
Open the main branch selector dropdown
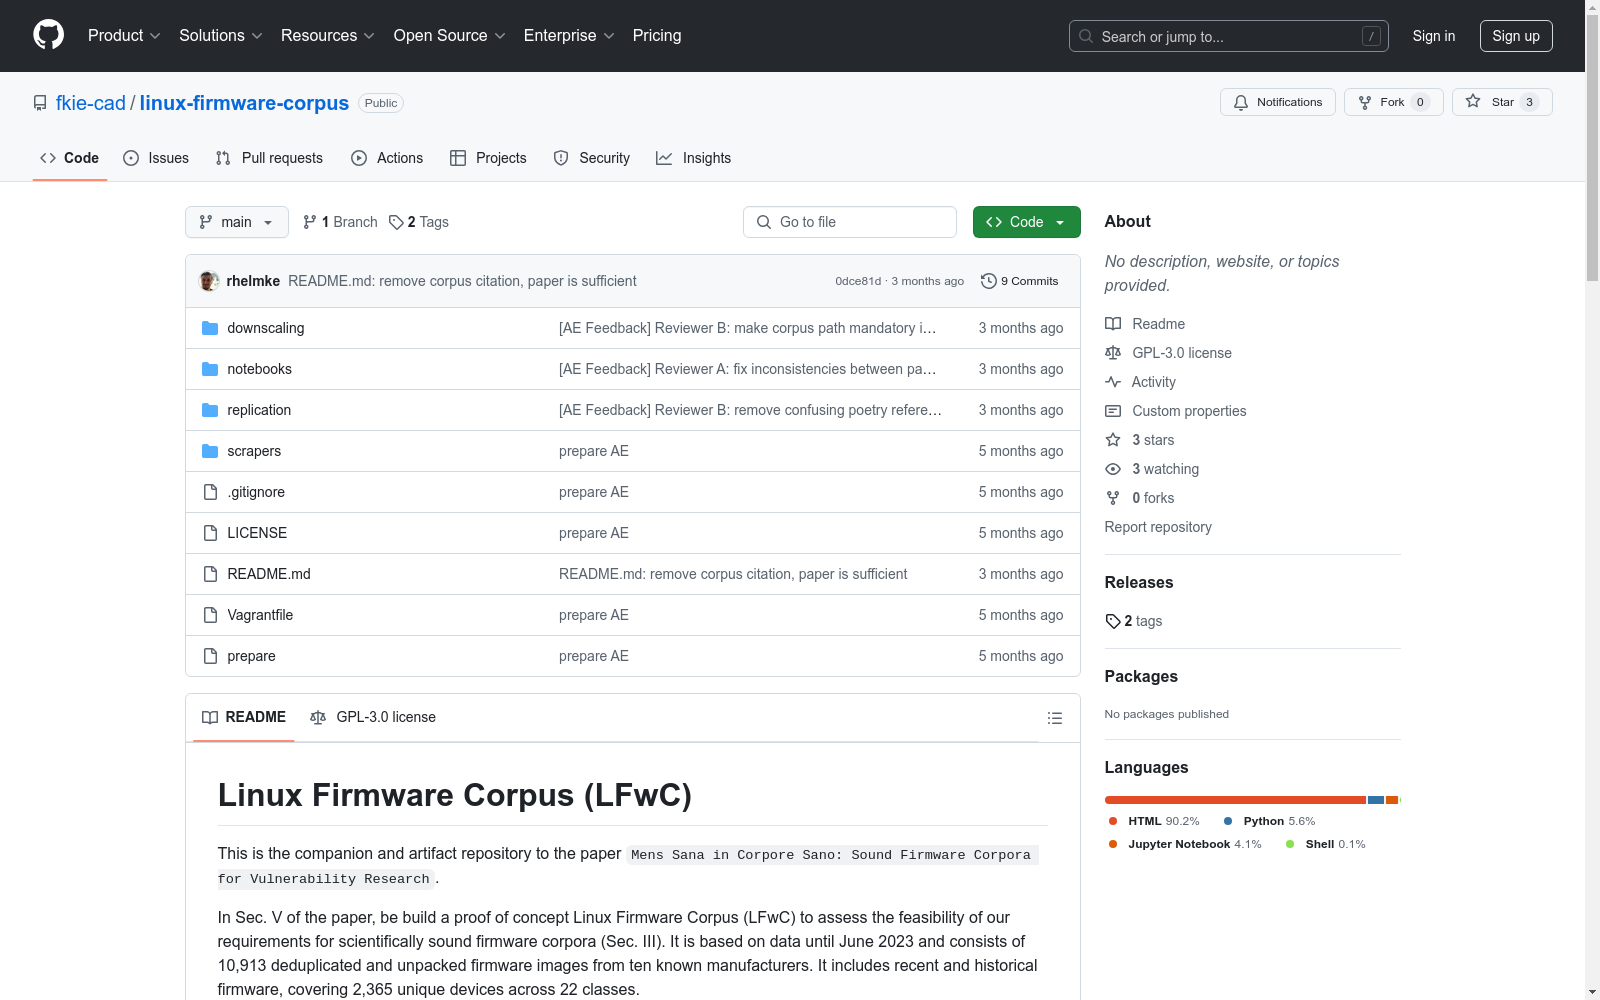(x=237, y=222)
